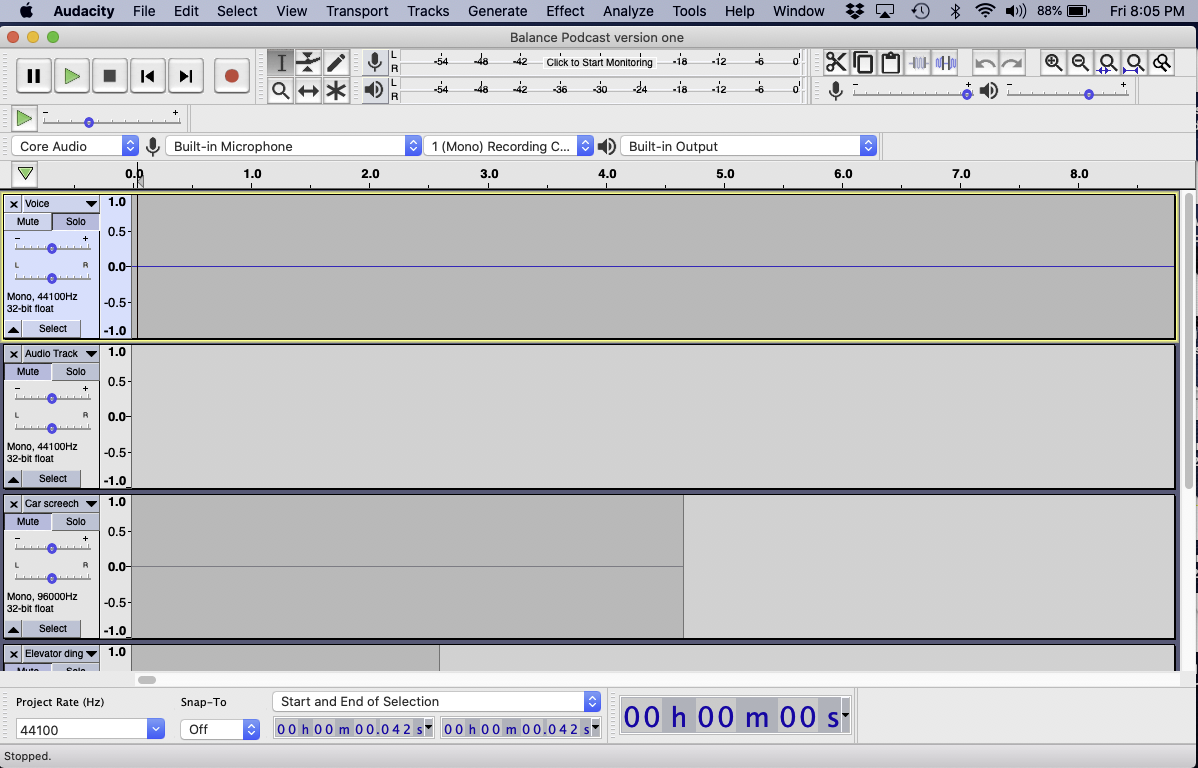Click the Zoom Toggle icon
The image size is (1198, 768).
(x=1162, y=63)
